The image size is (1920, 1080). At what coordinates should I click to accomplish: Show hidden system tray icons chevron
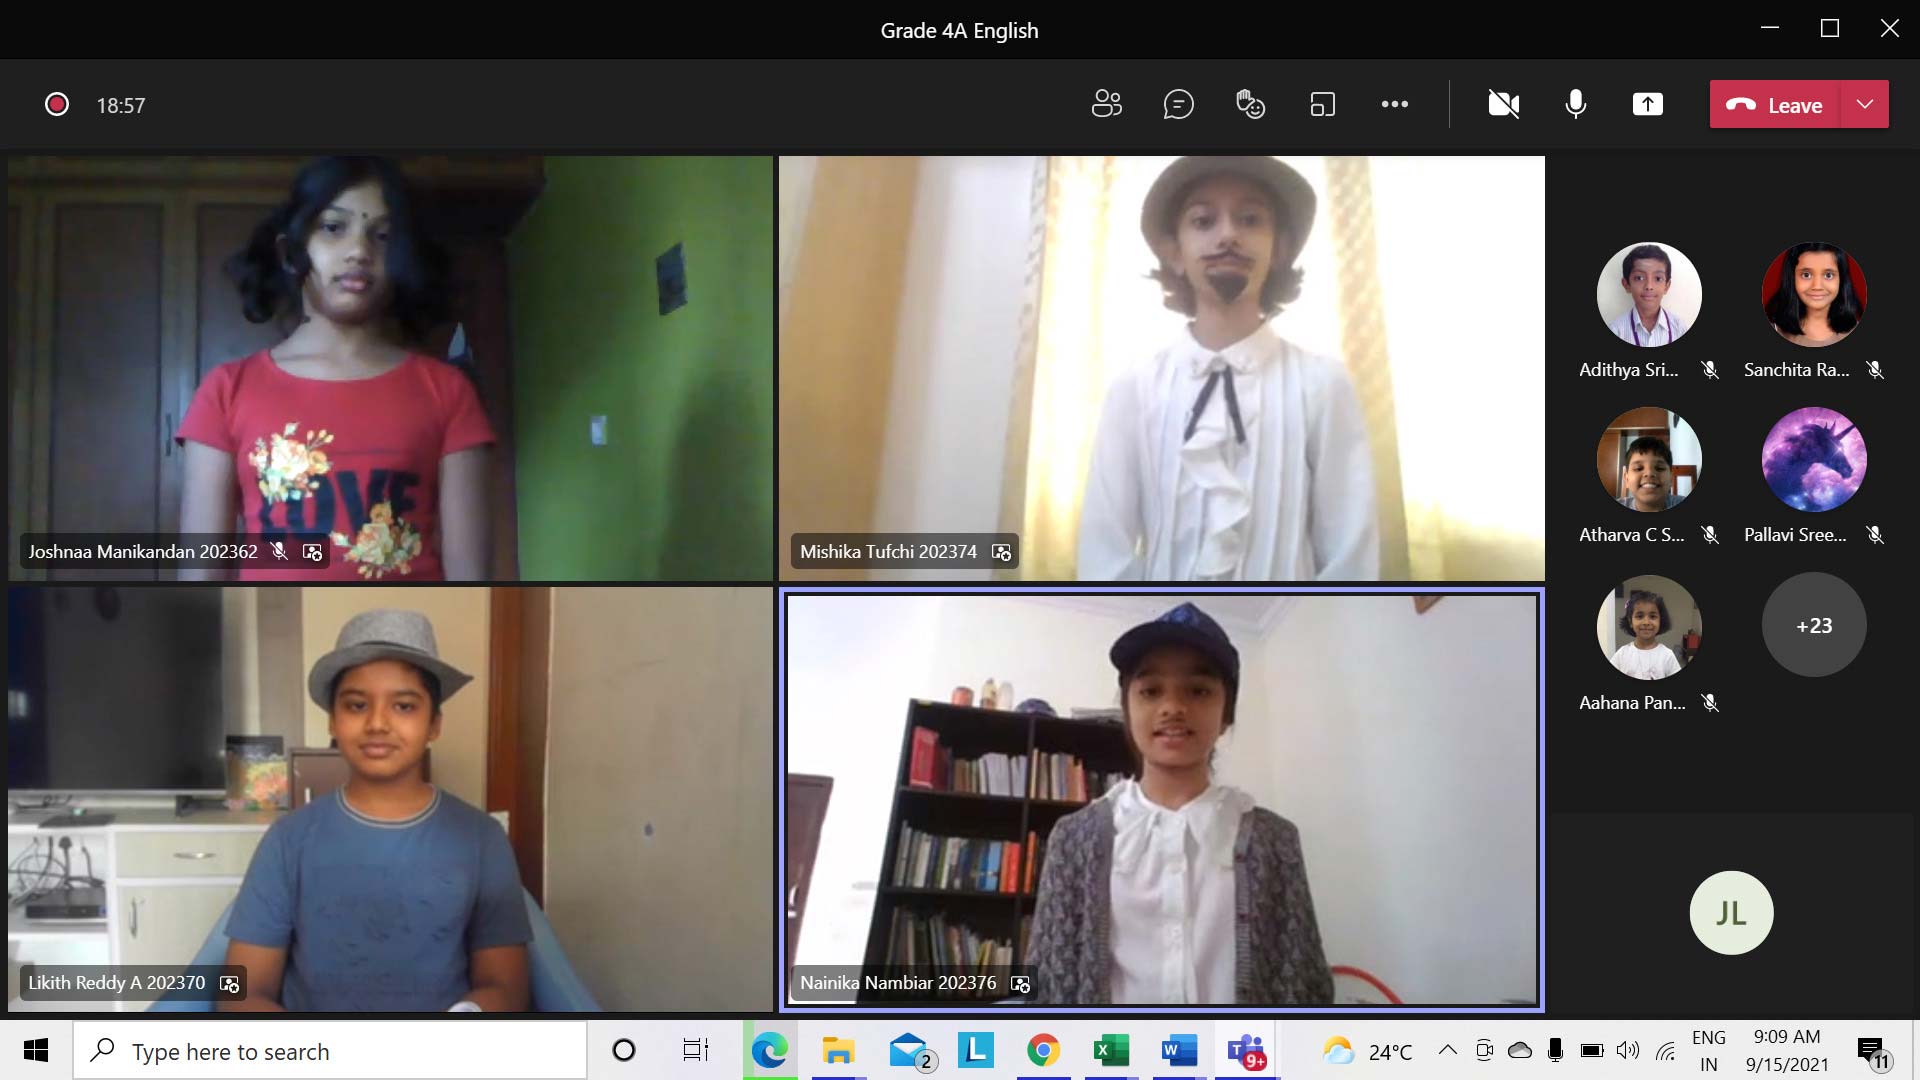[1447, 1050]
